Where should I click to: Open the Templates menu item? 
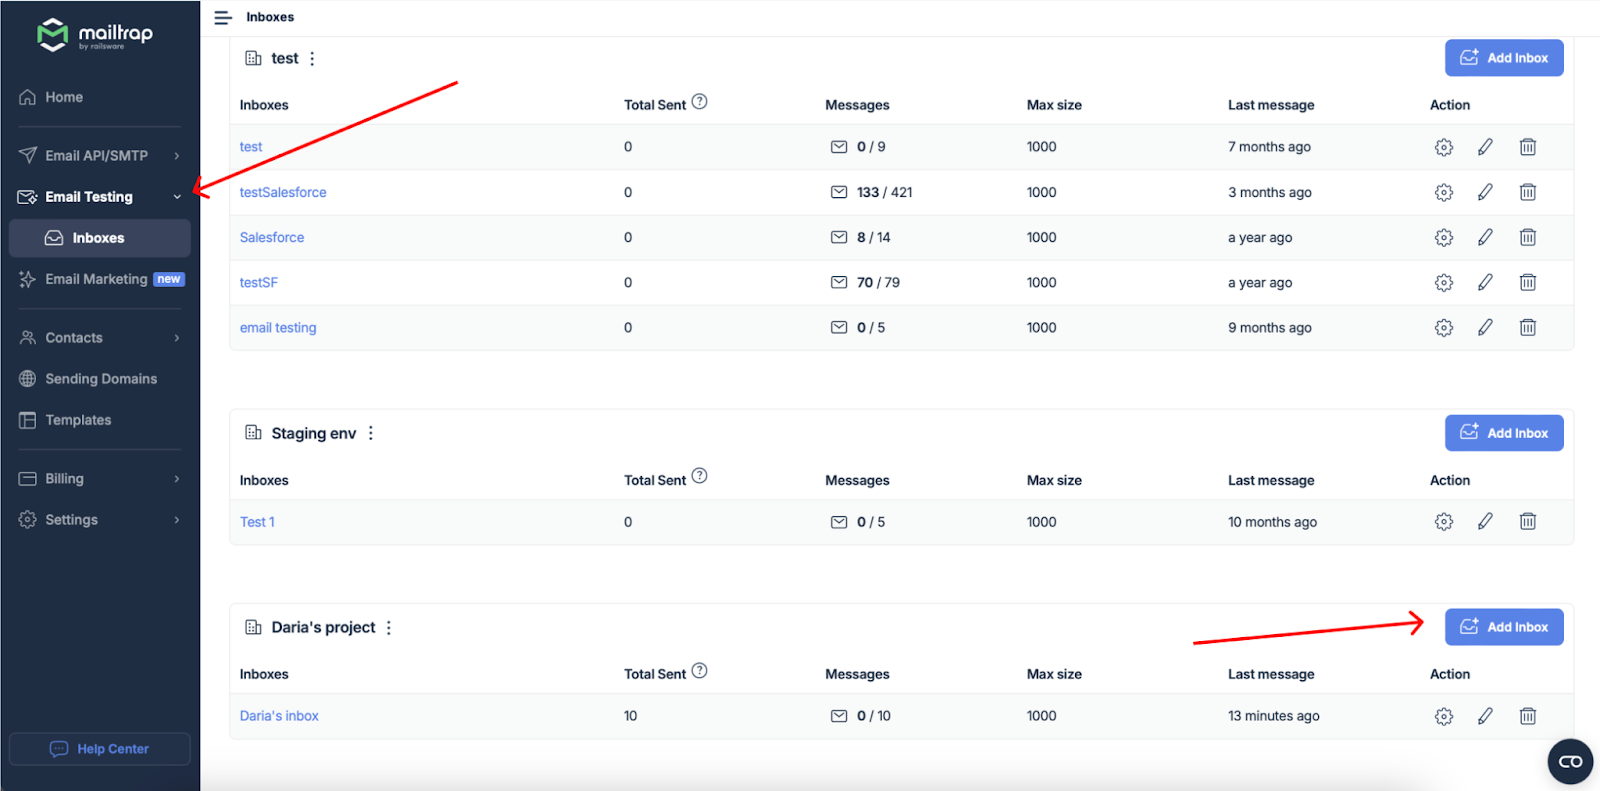pyautogui.click(x=78, y=420)
